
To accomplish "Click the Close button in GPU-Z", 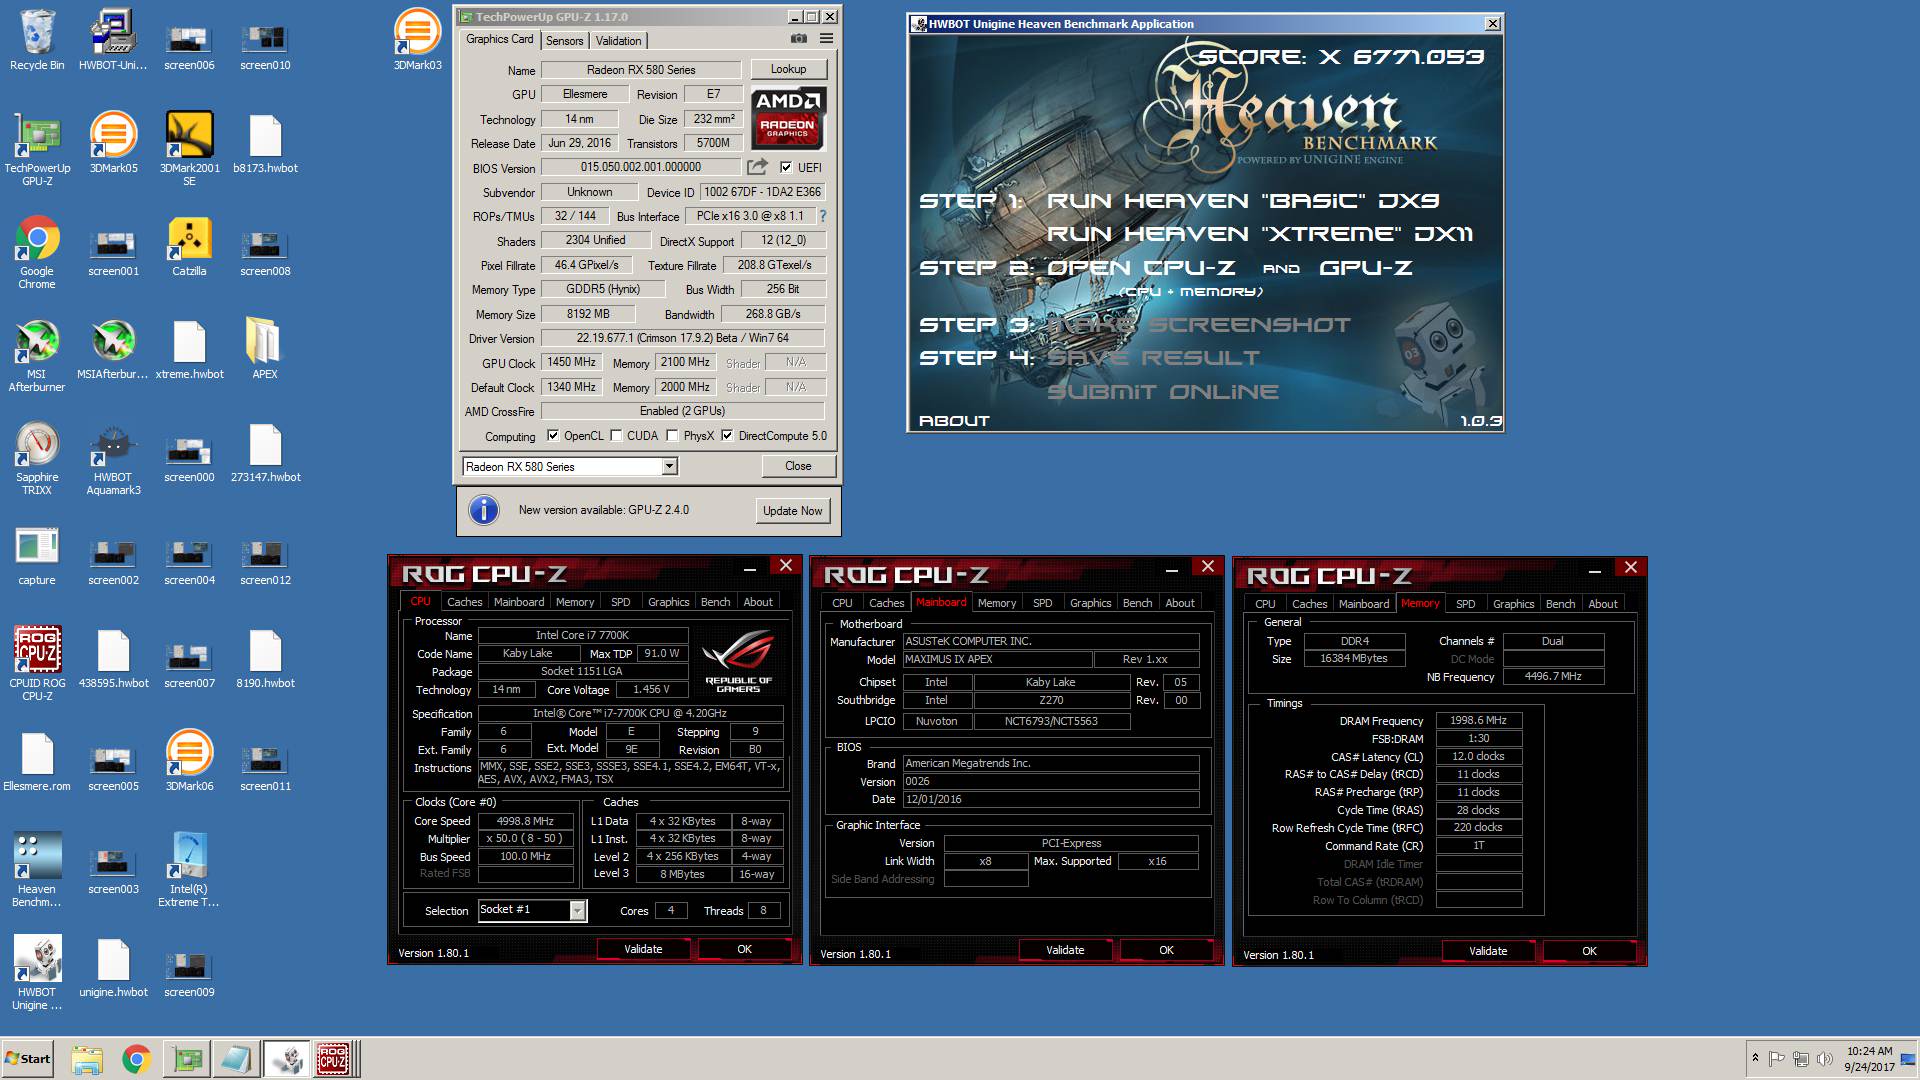I will click(798, 466).
